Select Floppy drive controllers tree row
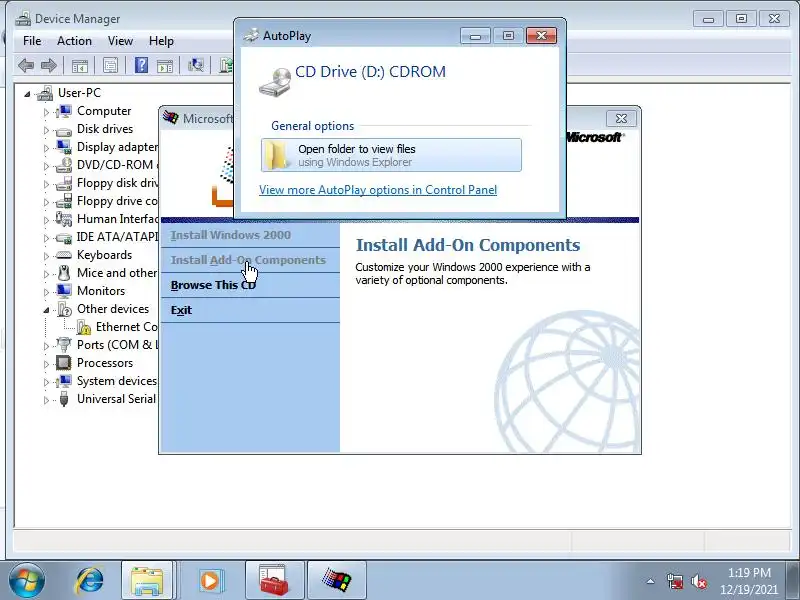The height and width of the screenshot is (600, 800). click(x=117, y=201)
